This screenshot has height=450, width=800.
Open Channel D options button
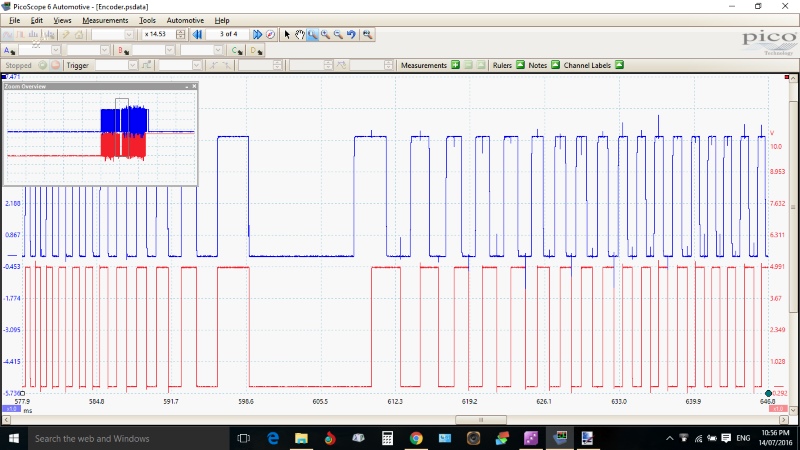(x=256, y=50)
